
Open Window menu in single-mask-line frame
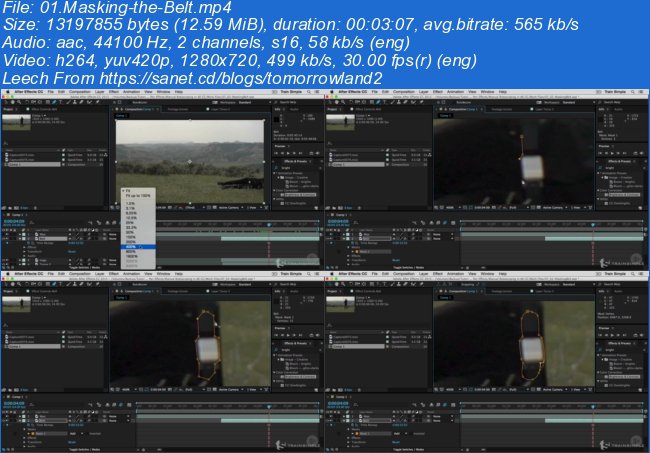pyautogui.click(x=487, y=92)
